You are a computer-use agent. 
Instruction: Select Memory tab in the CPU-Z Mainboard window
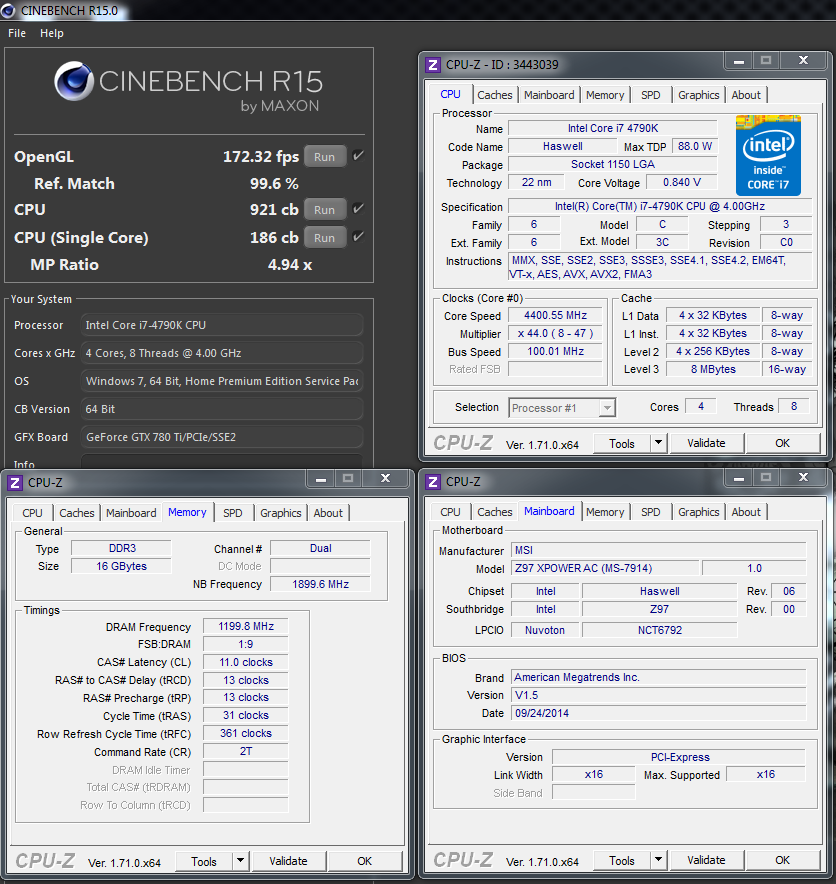605,512
